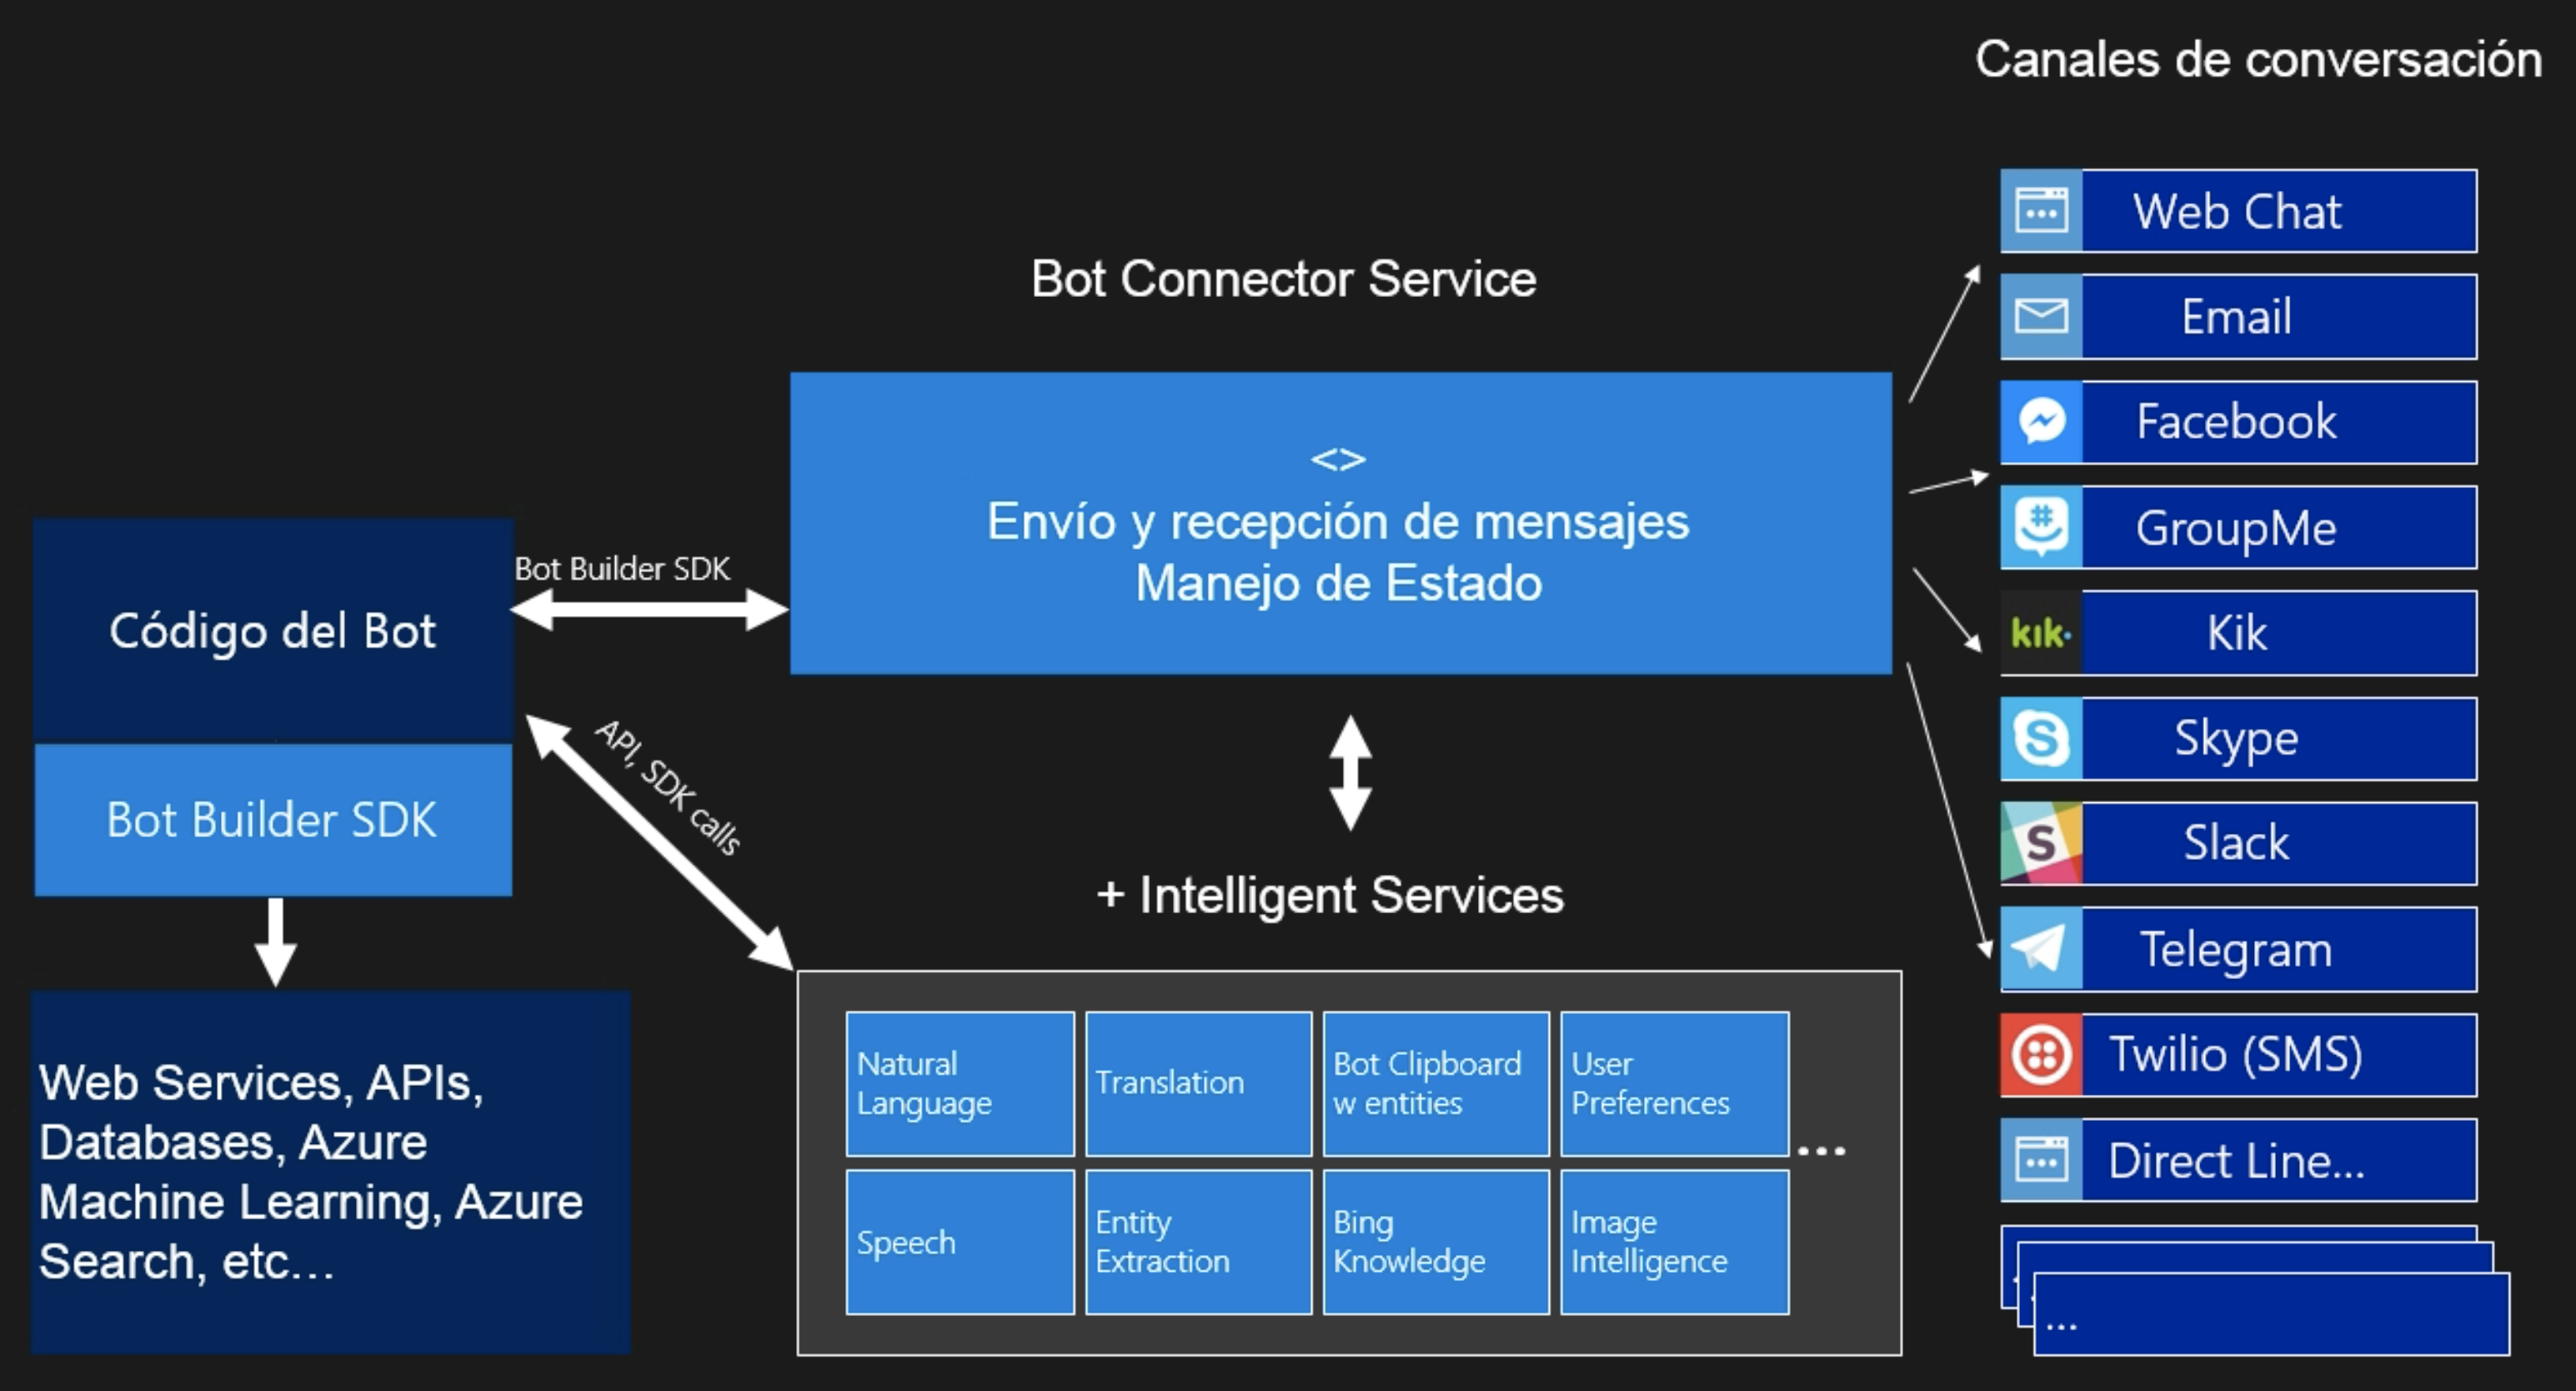Screen dimensions: 2576x1391
Task: Select the Facebook Messenger icon
Action: point(2040,421)
